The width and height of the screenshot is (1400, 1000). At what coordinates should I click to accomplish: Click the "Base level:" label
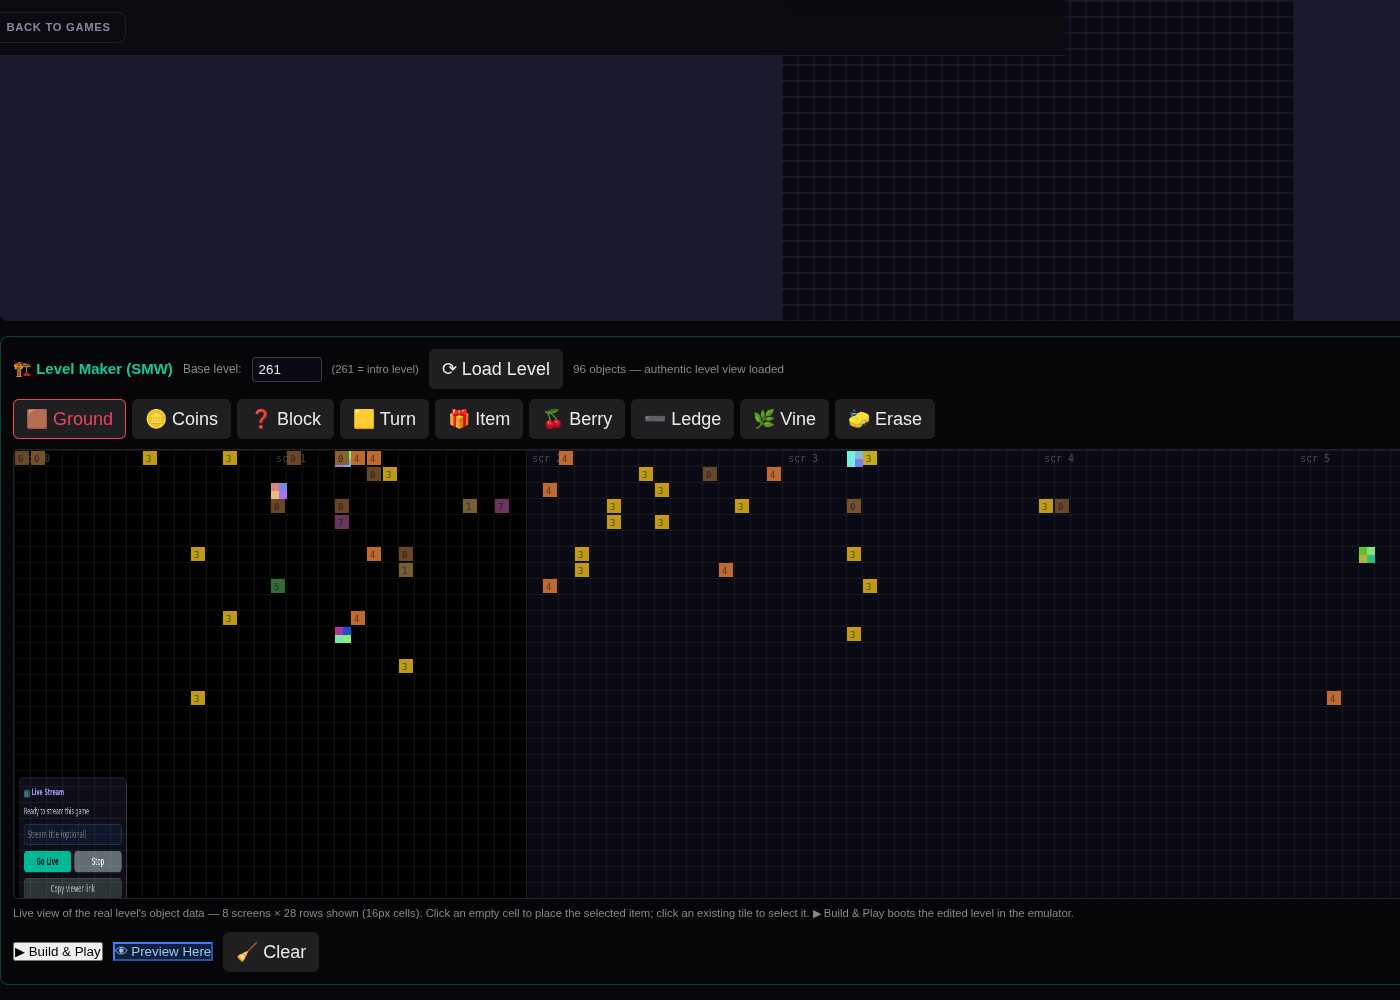pos(212,369)
